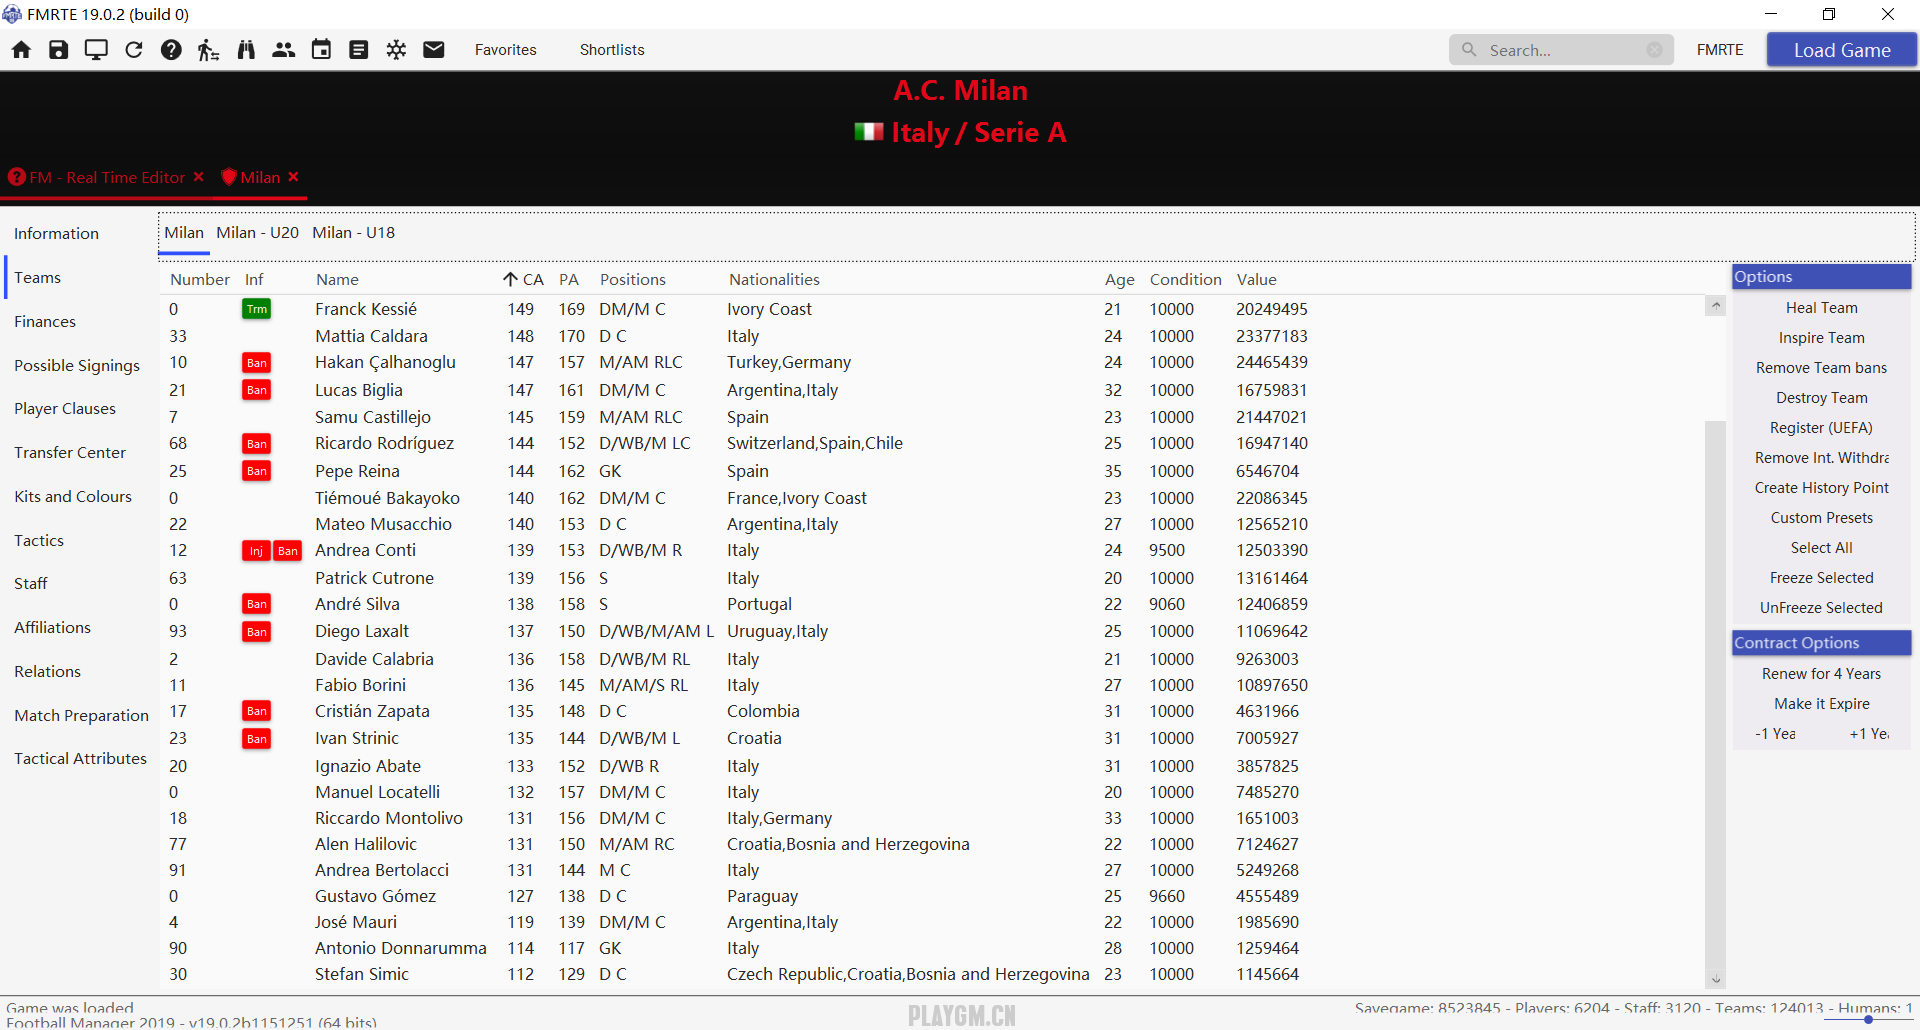Sort by the Value column header
The image size is (1920, 1030).
click(1257, 280)
